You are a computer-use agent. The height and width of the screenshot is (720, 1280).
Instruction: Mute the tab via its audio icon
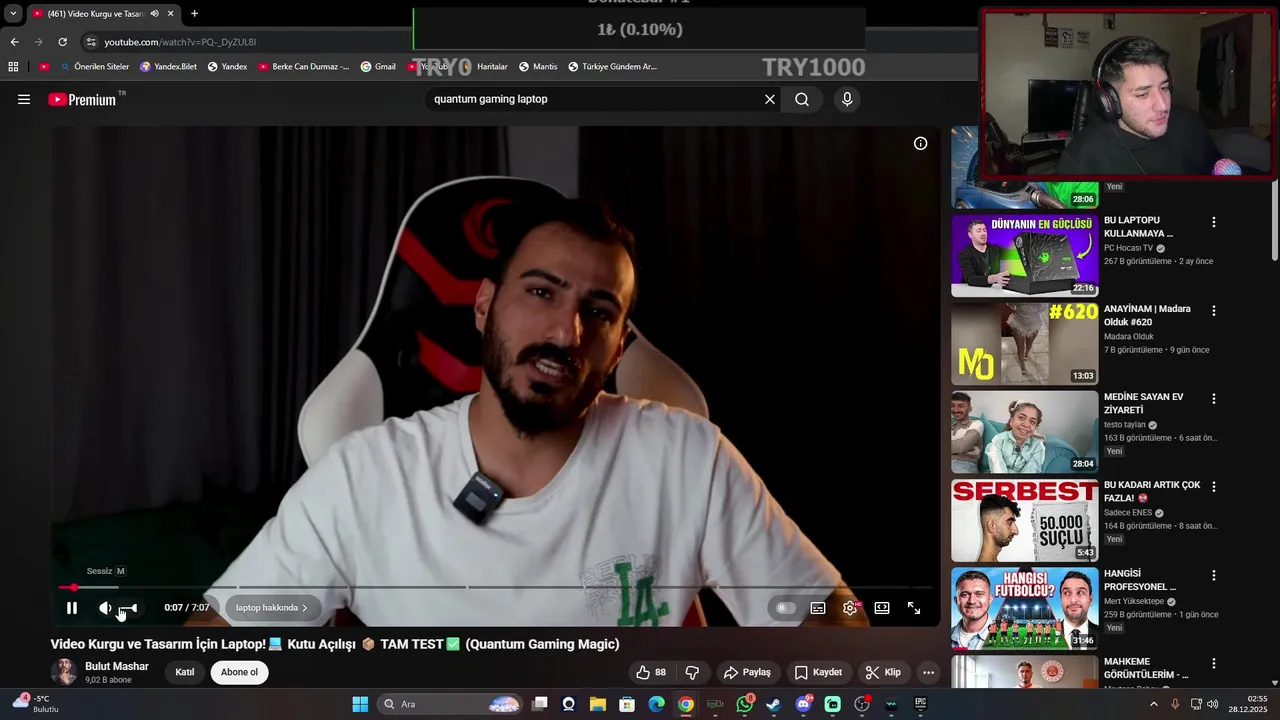pyautogui.click(x=154, y=14)
